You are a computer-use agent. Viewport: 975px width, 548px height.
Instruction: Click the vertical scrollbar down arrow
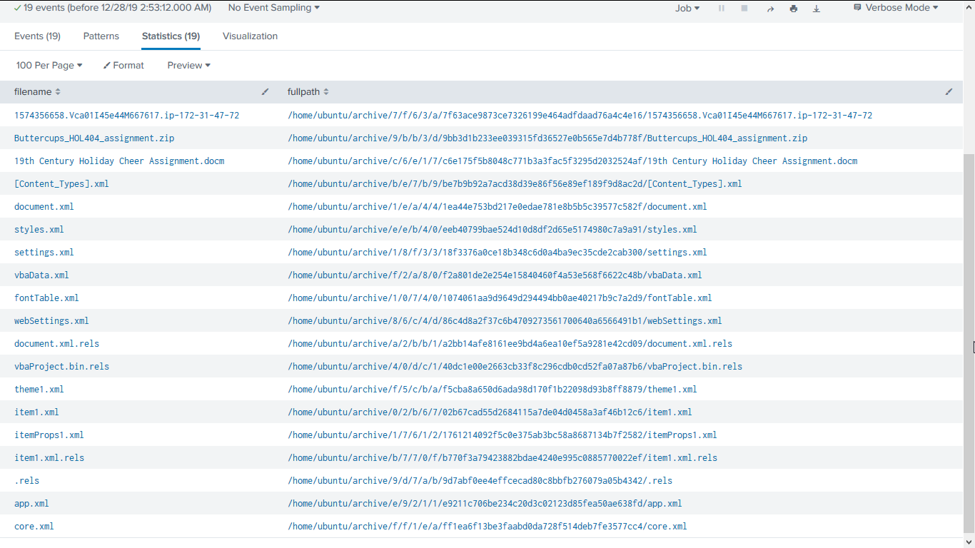pos(968,542)
